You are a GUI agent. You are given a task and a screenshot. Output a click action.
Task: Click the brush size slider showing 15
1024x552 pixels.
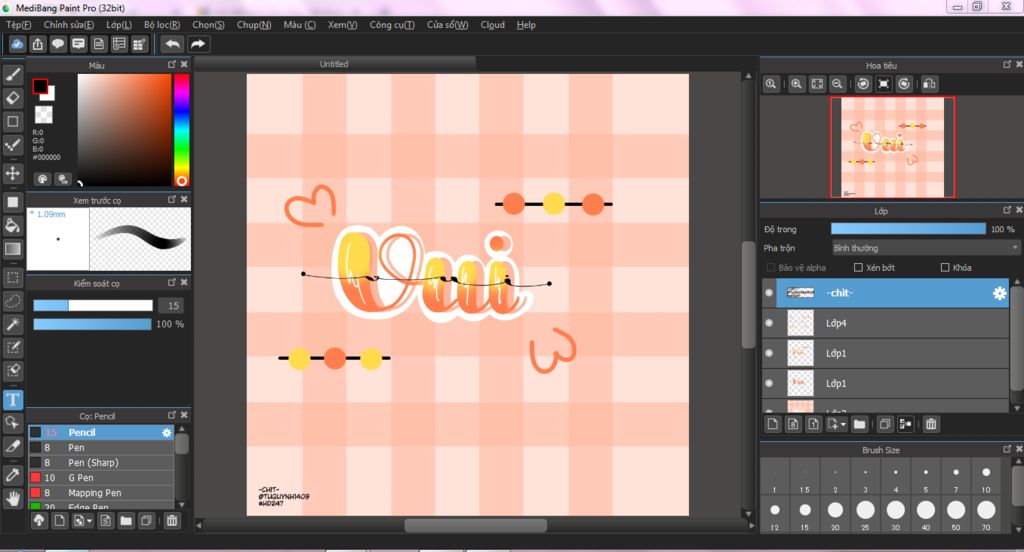click(x=93, y=305)
